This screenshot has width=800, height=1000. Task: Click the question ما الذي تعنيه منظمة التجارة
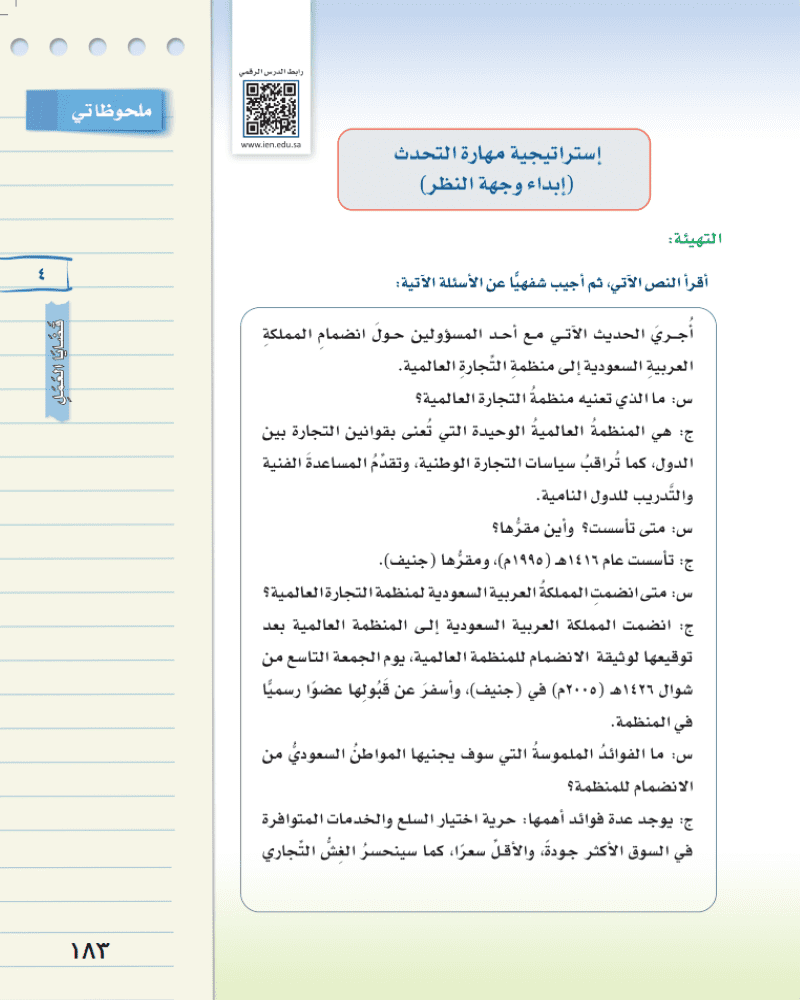pos(554,399)
